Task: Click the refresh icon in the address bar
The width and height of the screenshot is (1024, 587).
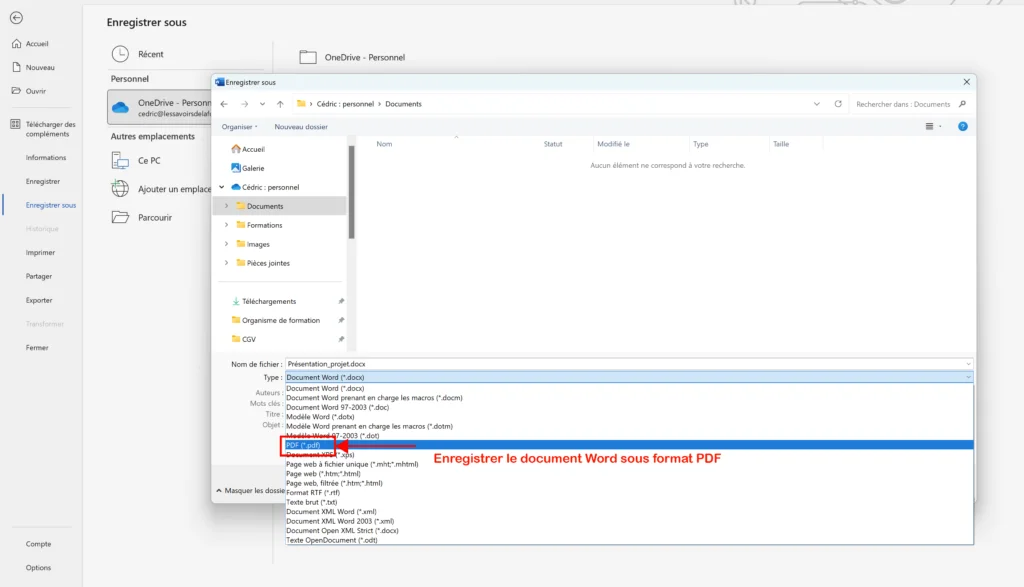Action: pos(837,103)
